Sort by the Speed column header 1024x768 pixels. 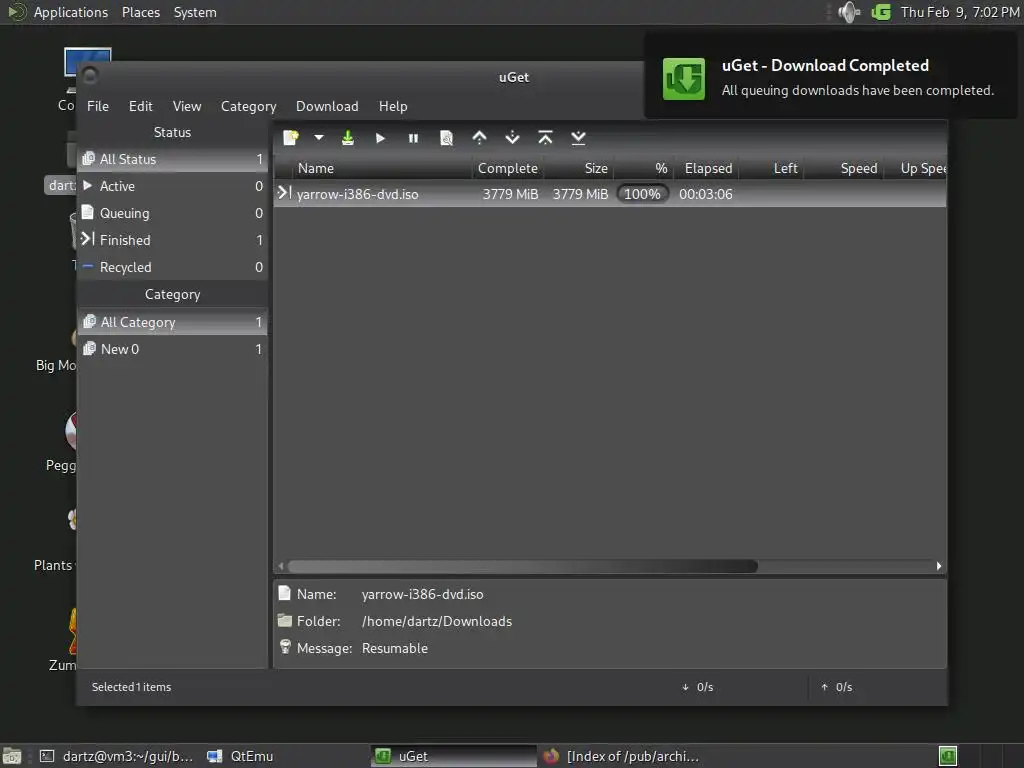(x=843, y=168)
